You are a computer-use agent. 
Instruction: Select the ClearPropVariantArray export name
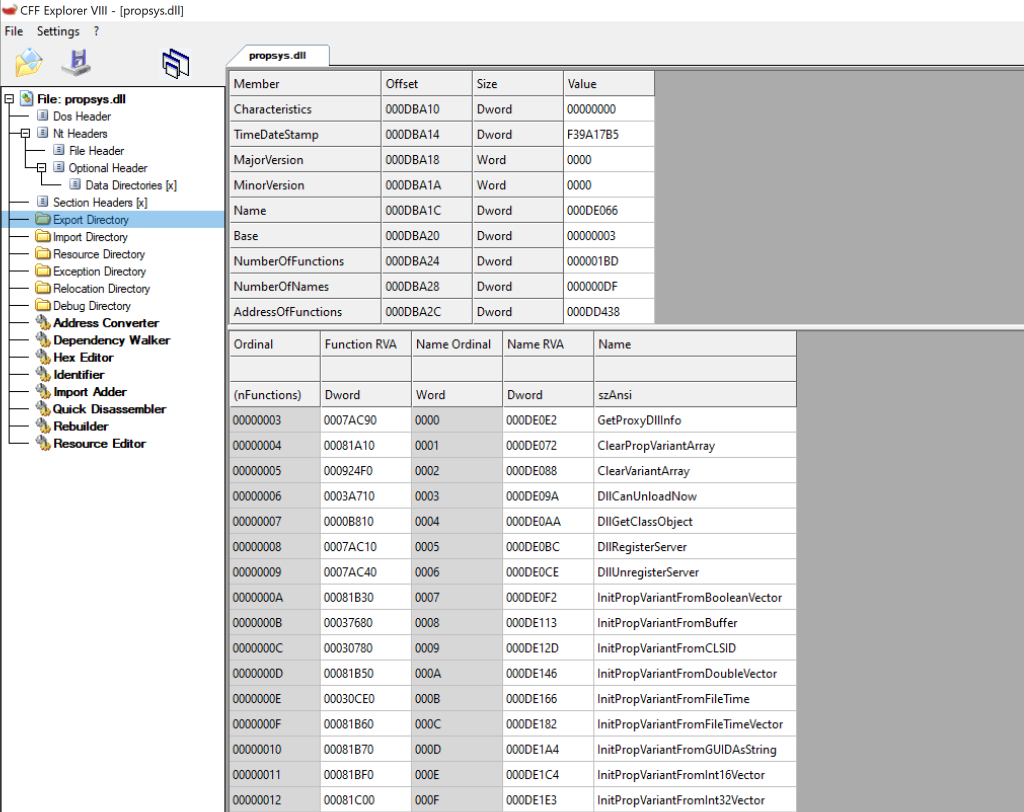coord(656,446)
